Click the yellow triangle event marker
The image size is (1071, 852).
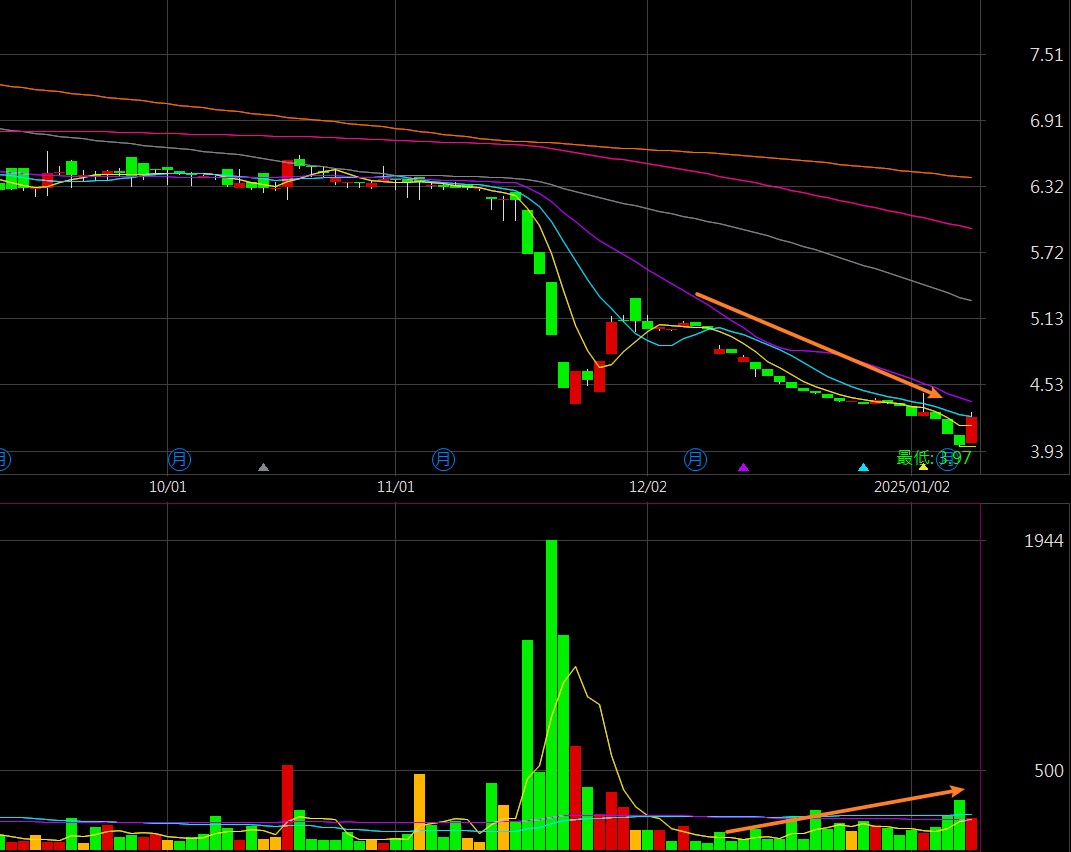click(x=923, y=467)
